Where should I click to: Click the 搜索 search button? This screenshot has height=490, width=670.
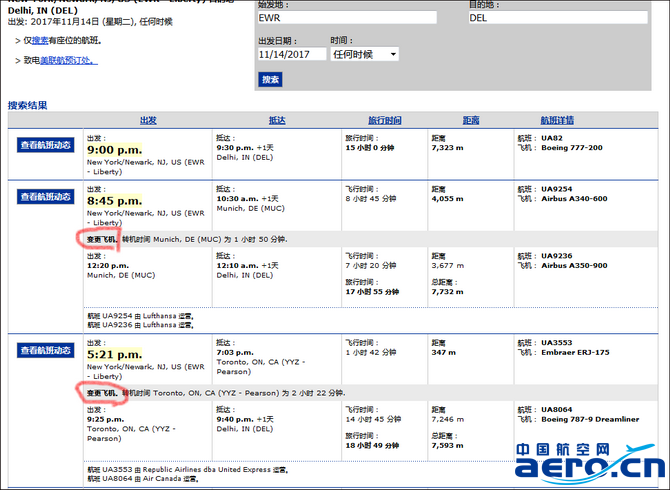click(x=270, y=79)
